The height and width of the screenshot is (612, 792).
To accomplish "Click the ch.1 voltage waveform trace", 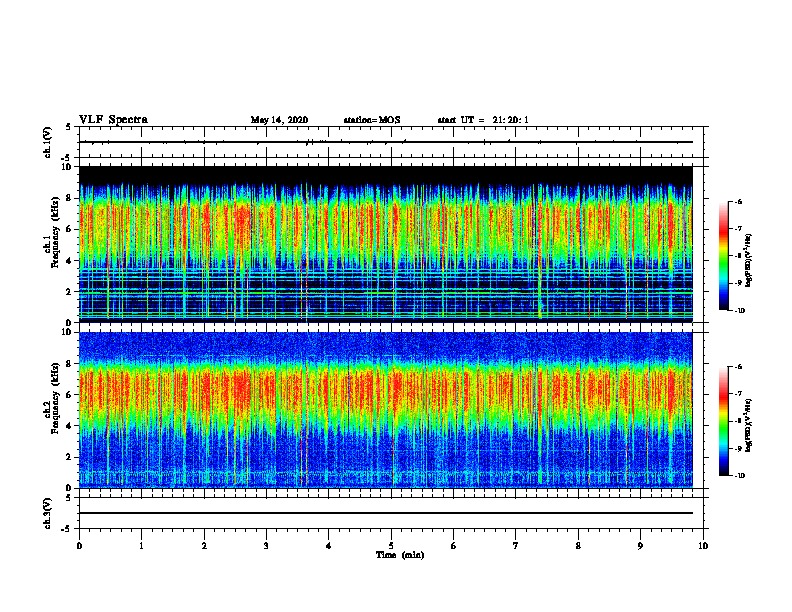I will point(386,142).
